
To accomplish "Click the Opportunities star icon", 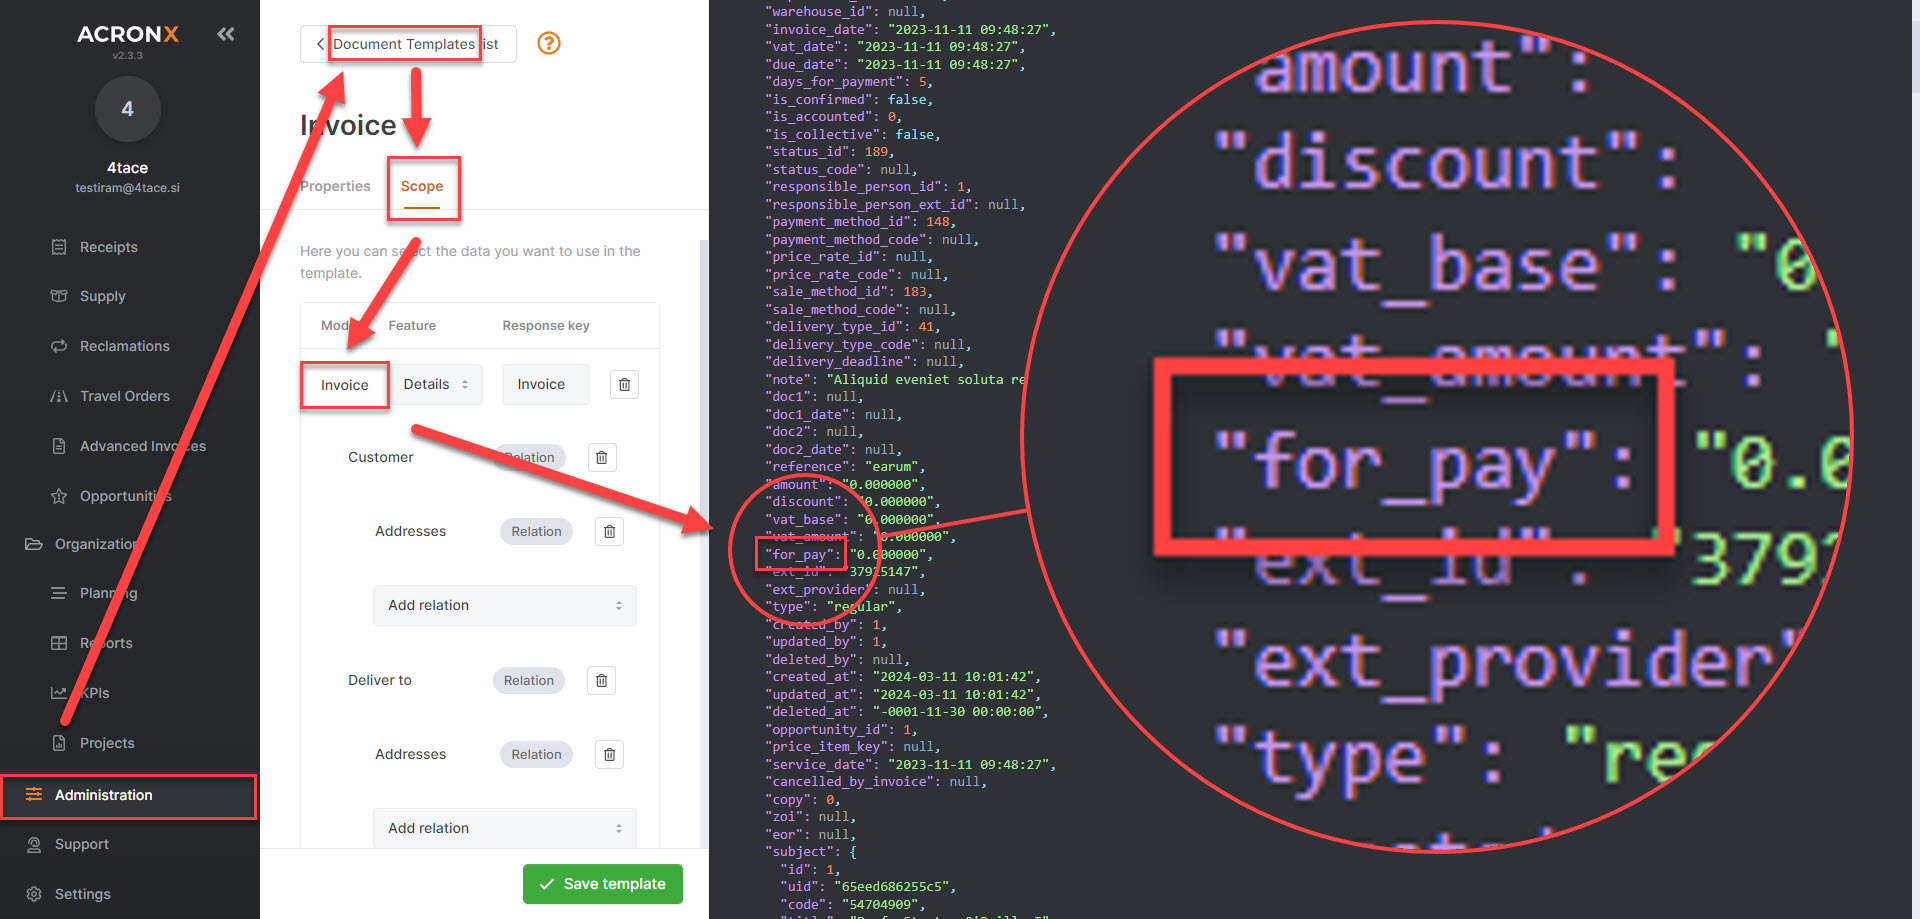I will pos(59,496).
